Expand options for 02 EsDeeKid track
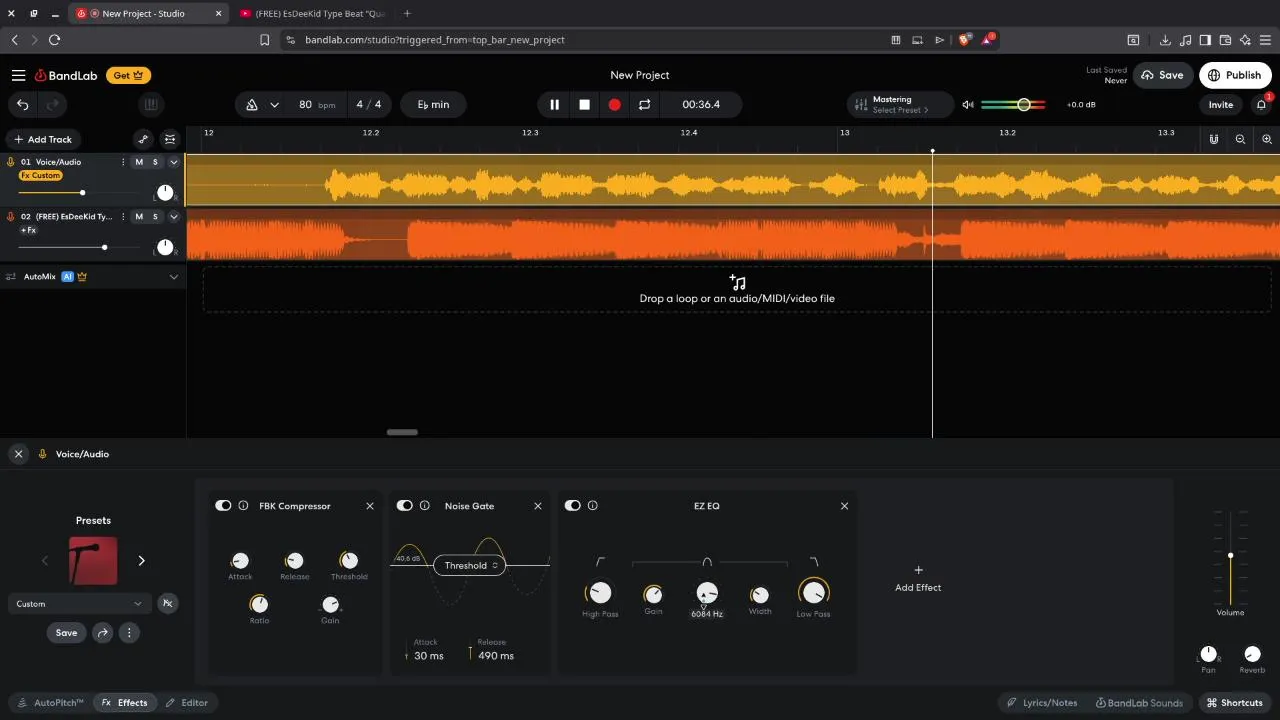The height and width of the screenshot is (720, 1280). click(x=173, y=216)
